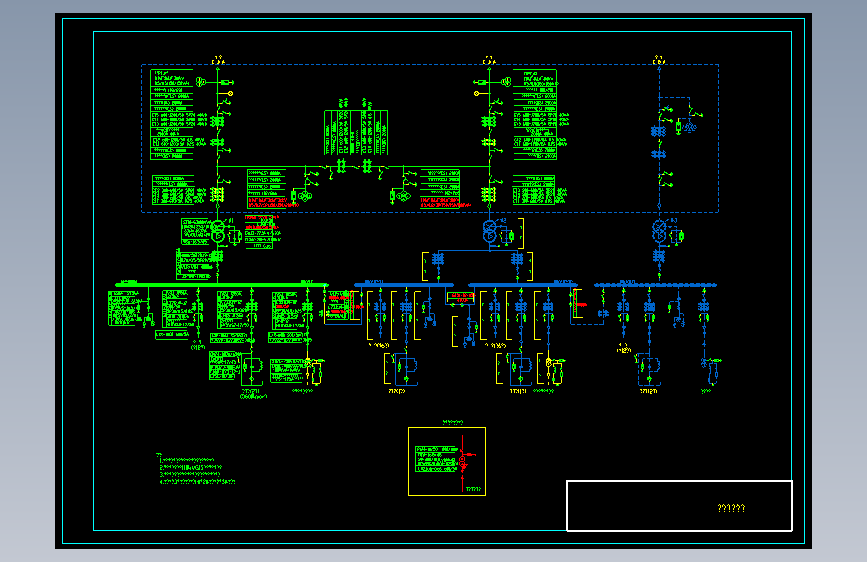Select the red-highlighted label block beside the left transformer
This screenshot has width=867, height=562.
[x=262, y=231]
